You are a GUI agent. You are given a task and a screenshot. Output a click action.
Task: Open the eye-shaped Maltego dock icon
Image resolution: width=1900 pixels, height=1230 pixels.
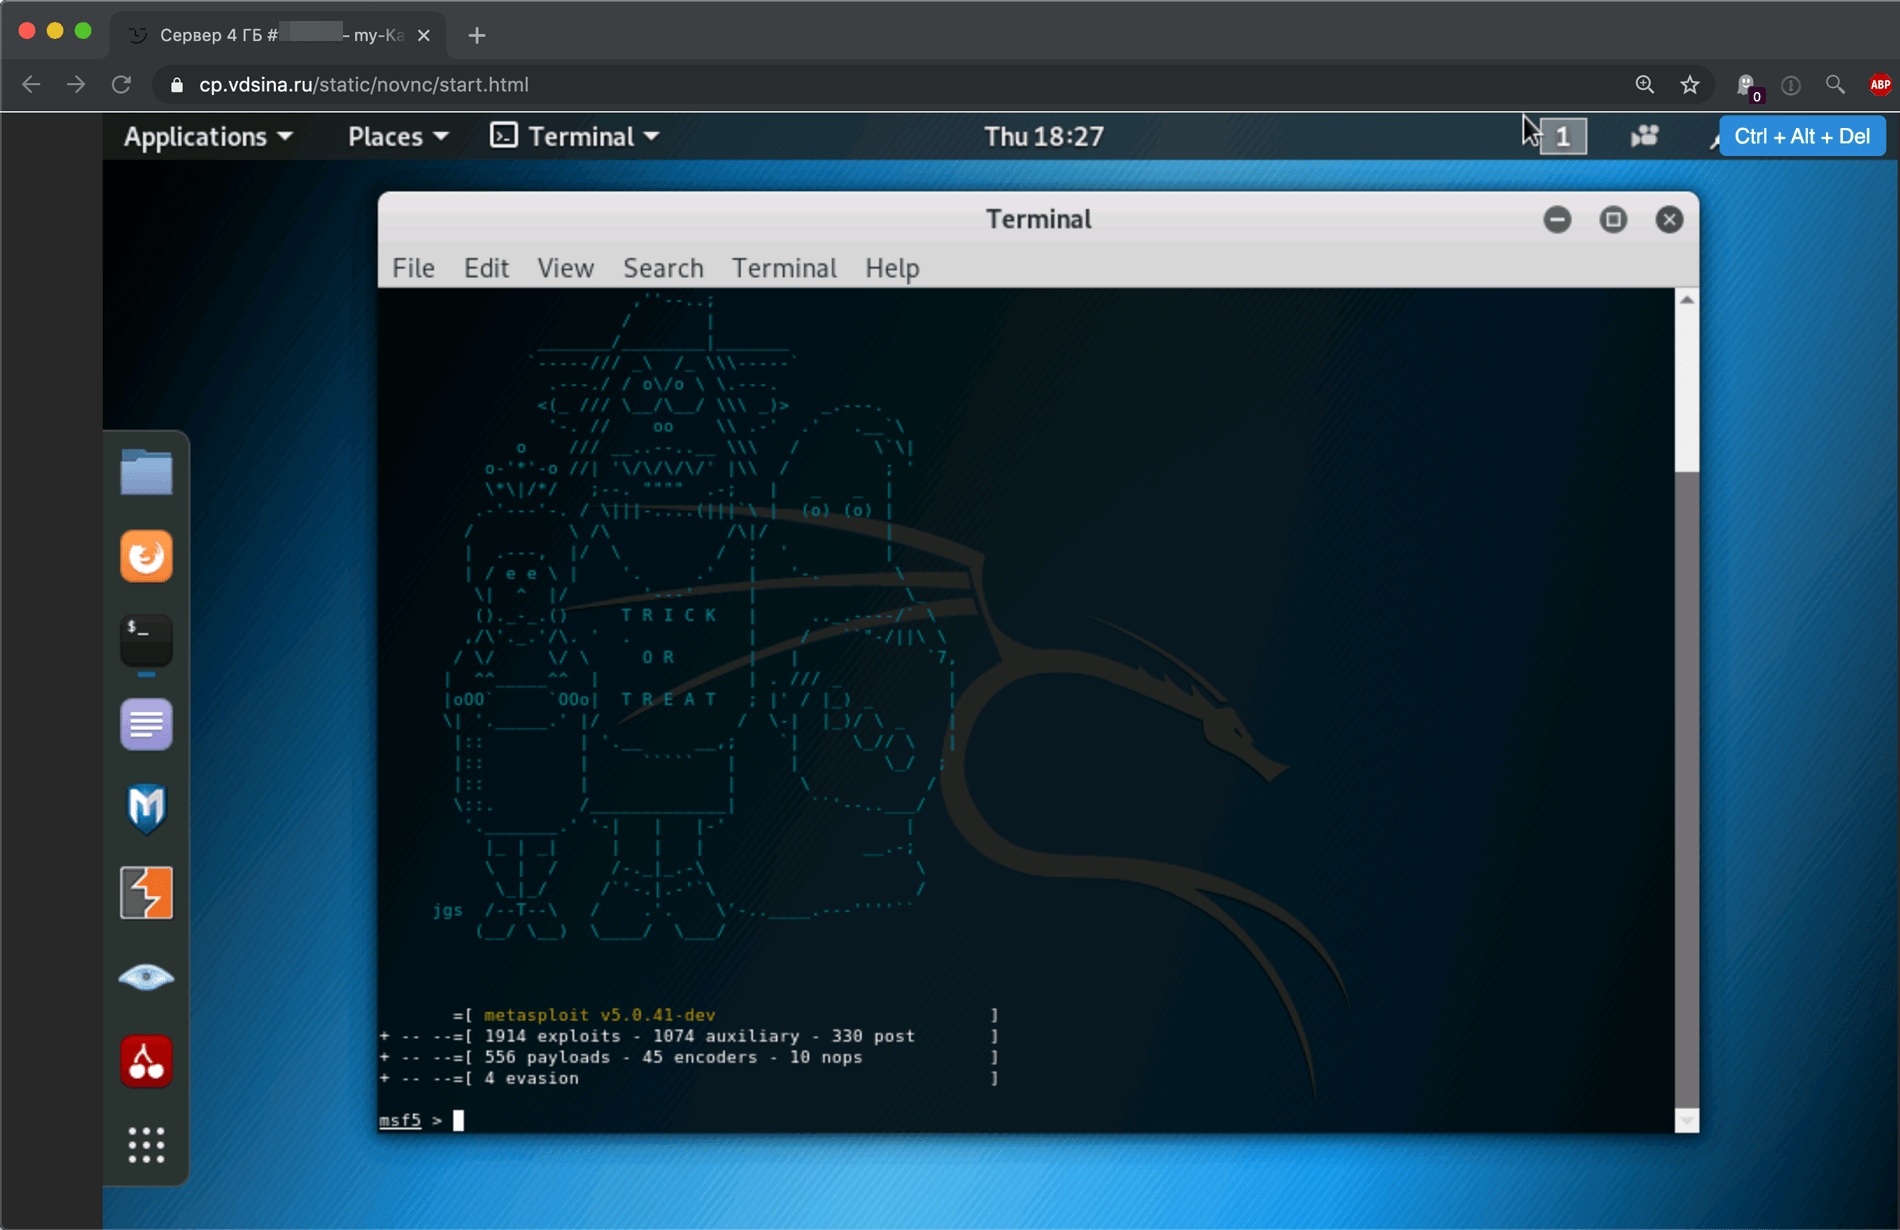(146, 977)
